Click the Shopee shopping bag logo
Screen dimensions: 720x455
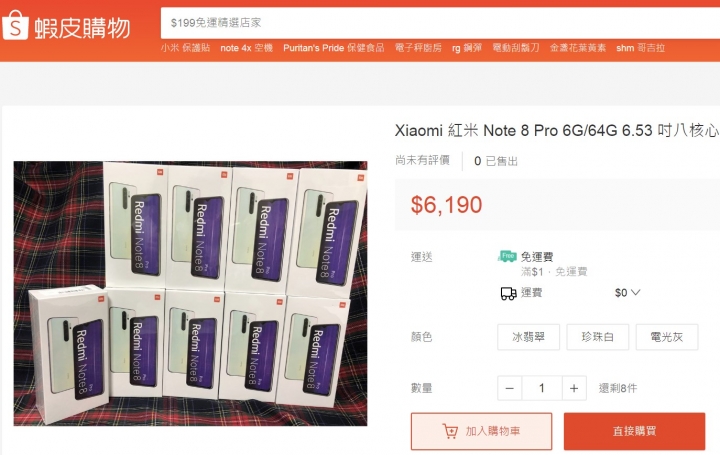[15, 26]
